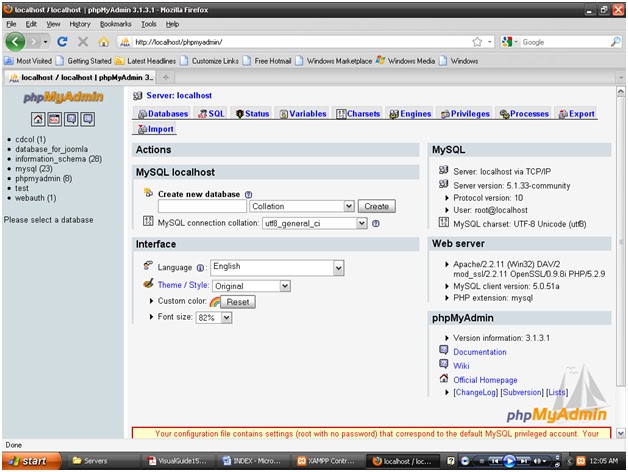The image size is (628, 472).
Task: Open the SQL documentation icon in sidebar
Action: [x=88, y=119]
